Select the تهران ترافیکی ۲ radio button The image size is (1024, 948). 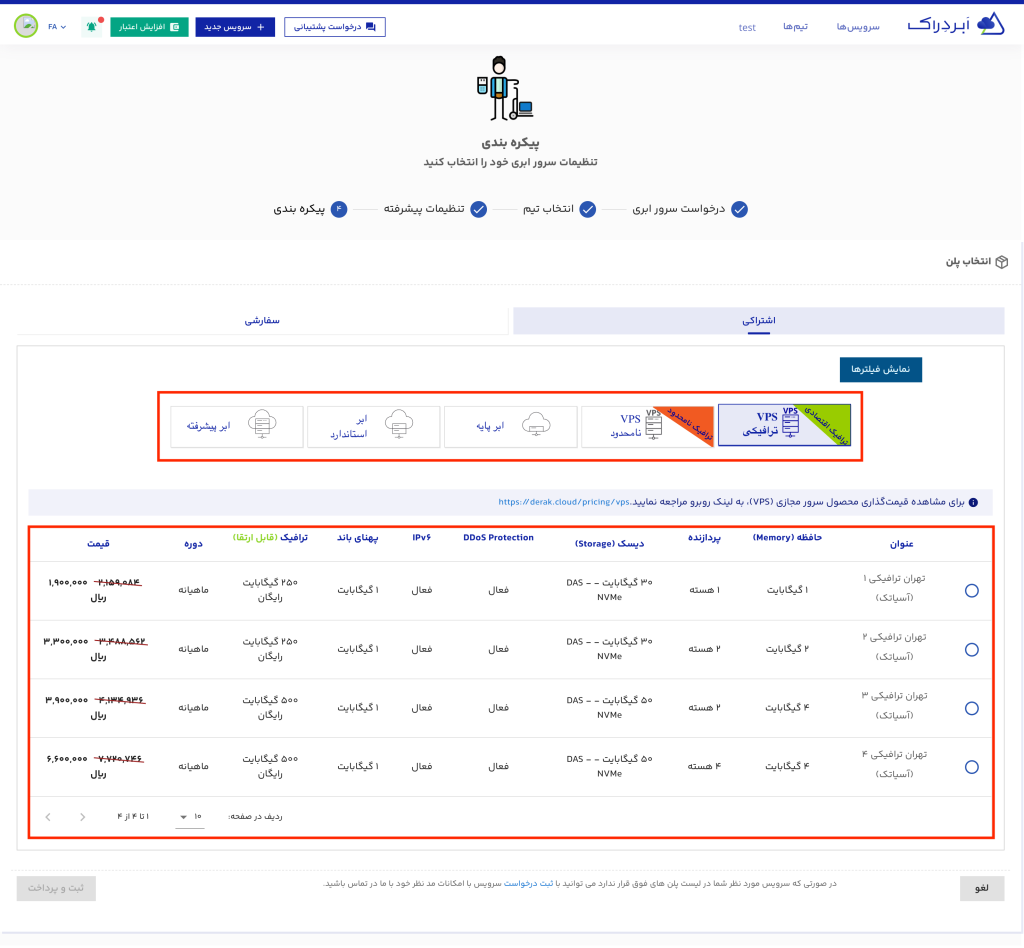971,650
